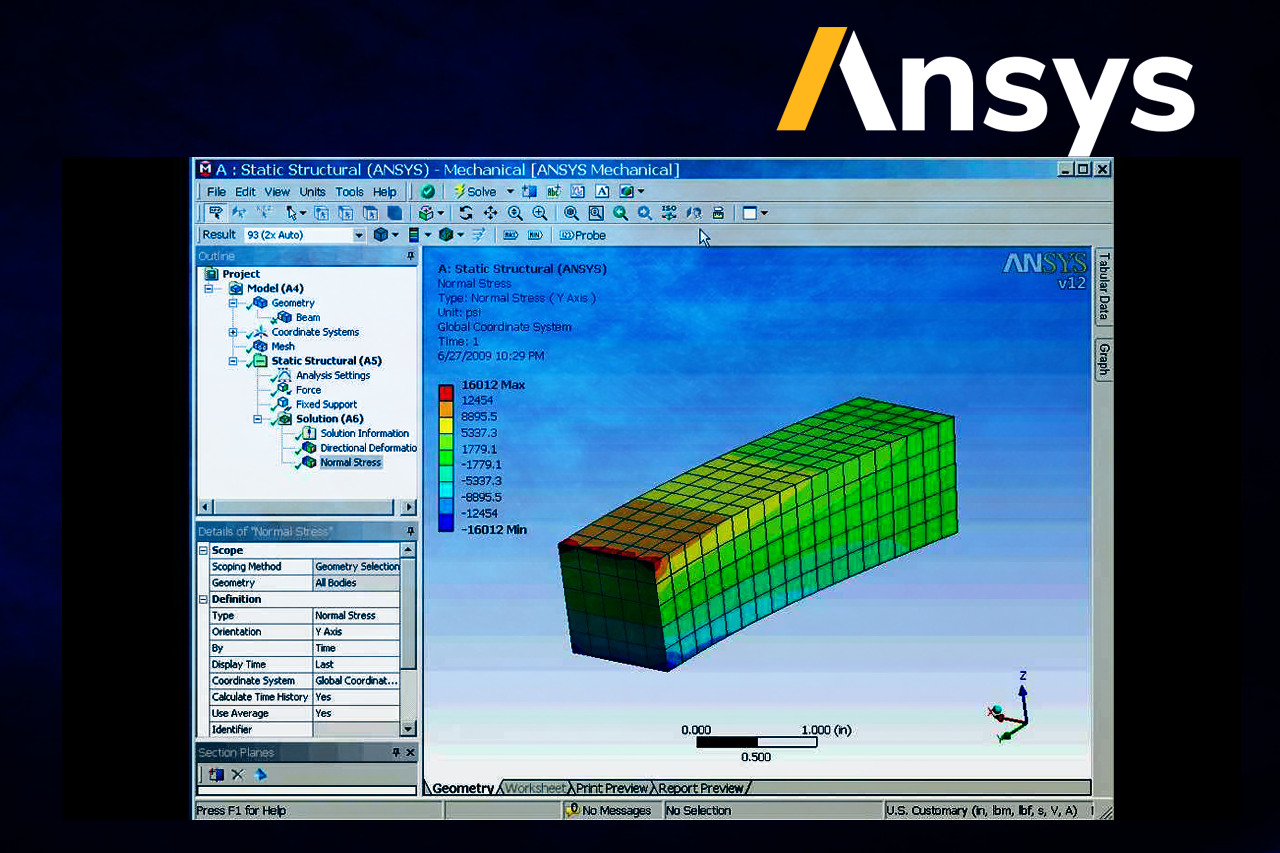The width and height of the screenshot is (1280, 853).
Task: Click the Scoping Method value Geometry Selection
Action: [357, 566]
